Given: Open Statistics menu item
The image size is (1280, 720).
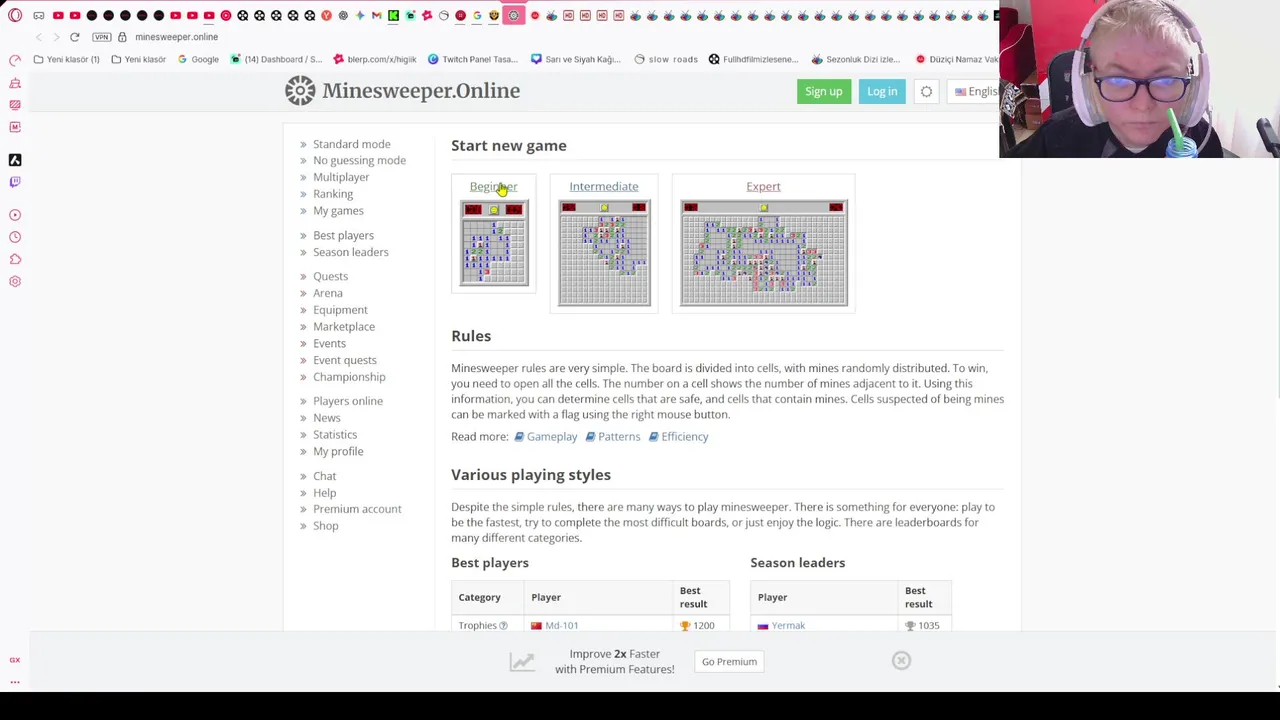Looking at the screenshot, I should 335,434.
